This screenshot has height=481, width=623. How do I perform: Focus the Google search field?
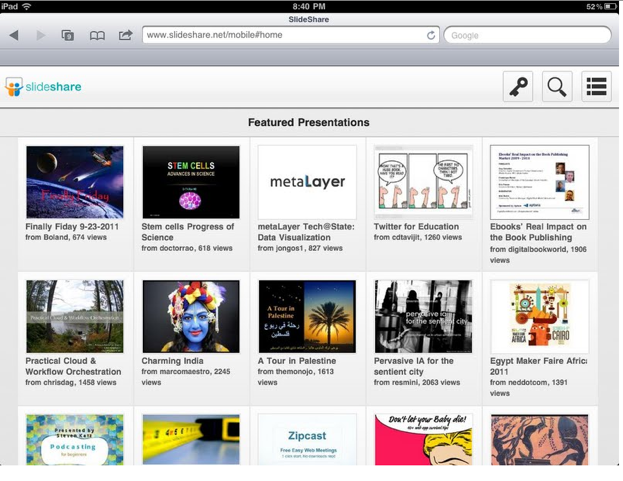pos(527,35)
